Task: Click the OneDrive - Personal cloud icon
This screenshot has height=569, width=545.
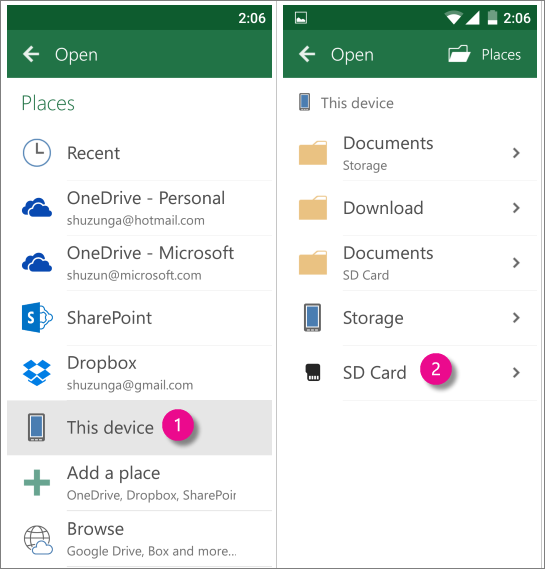Action: [x=37, y=208]
